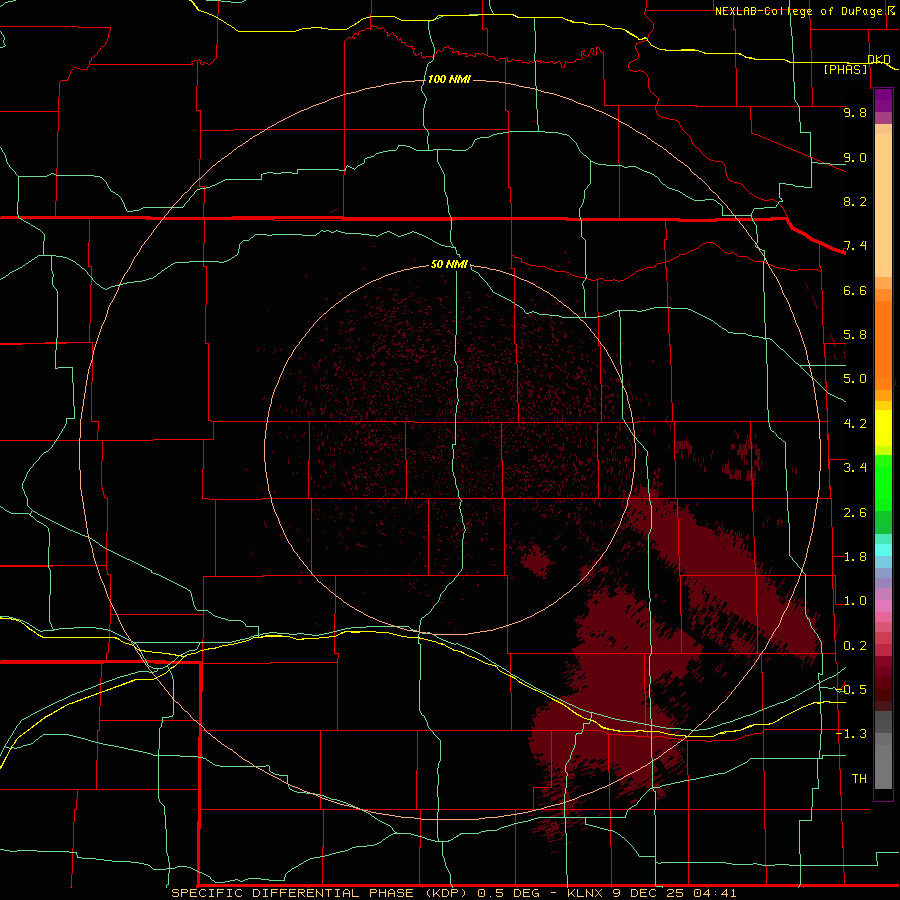
Task: Click the 1.8 color scale value
Action: tap(855, 557)
